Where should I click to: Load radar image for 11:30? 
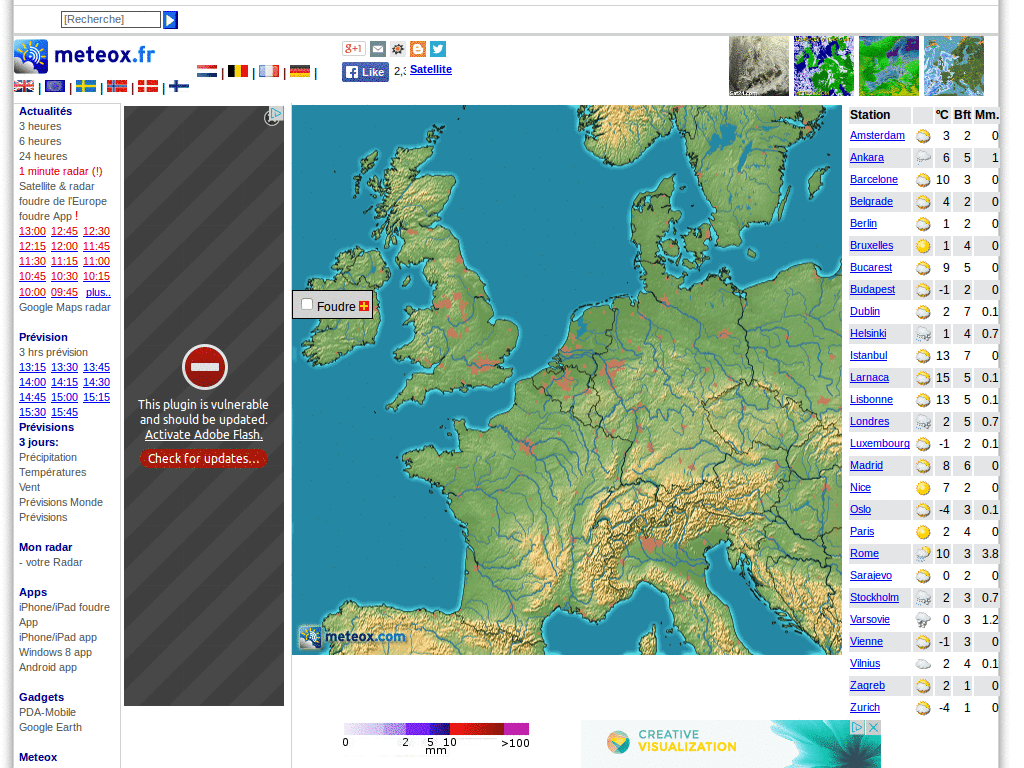click(x=33, y=261)
